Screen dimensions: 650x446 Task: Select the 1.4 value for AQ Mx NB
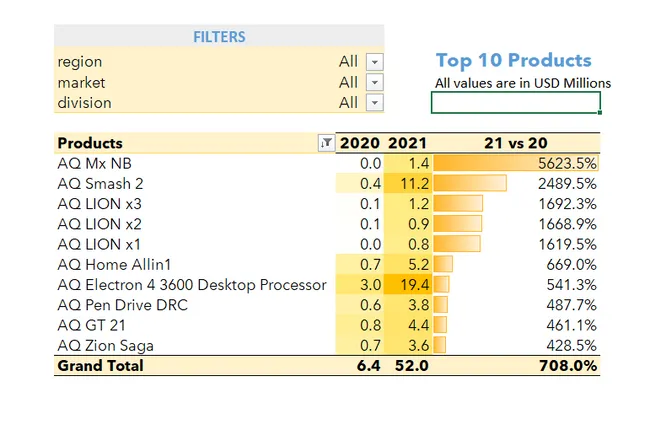[408, 163]
